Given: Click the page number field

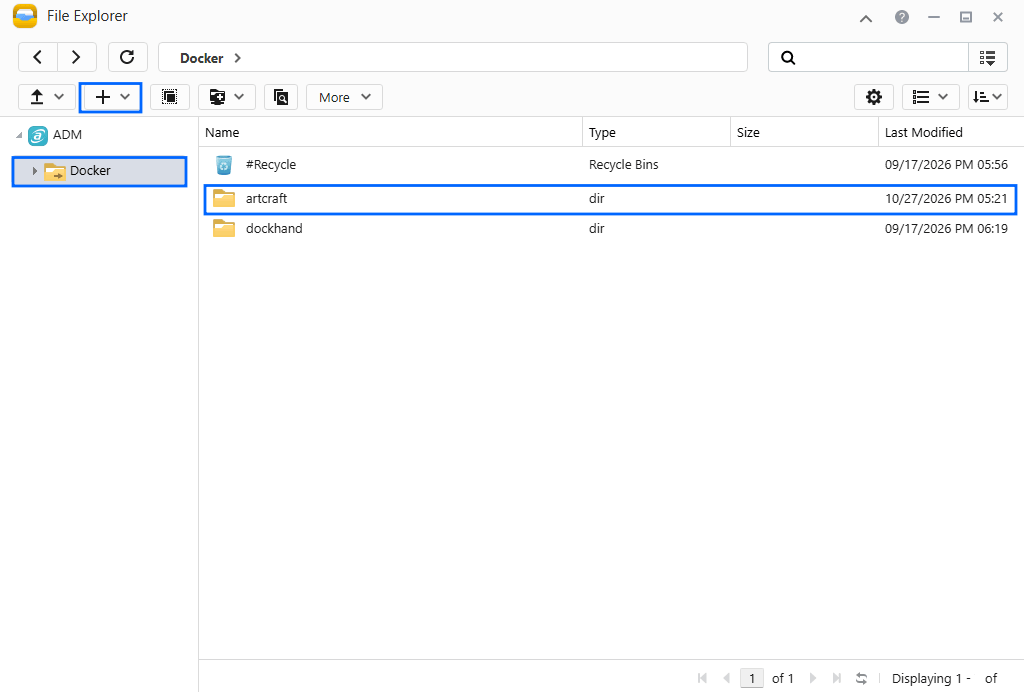Looking at the screenshot, I should 752,678.
